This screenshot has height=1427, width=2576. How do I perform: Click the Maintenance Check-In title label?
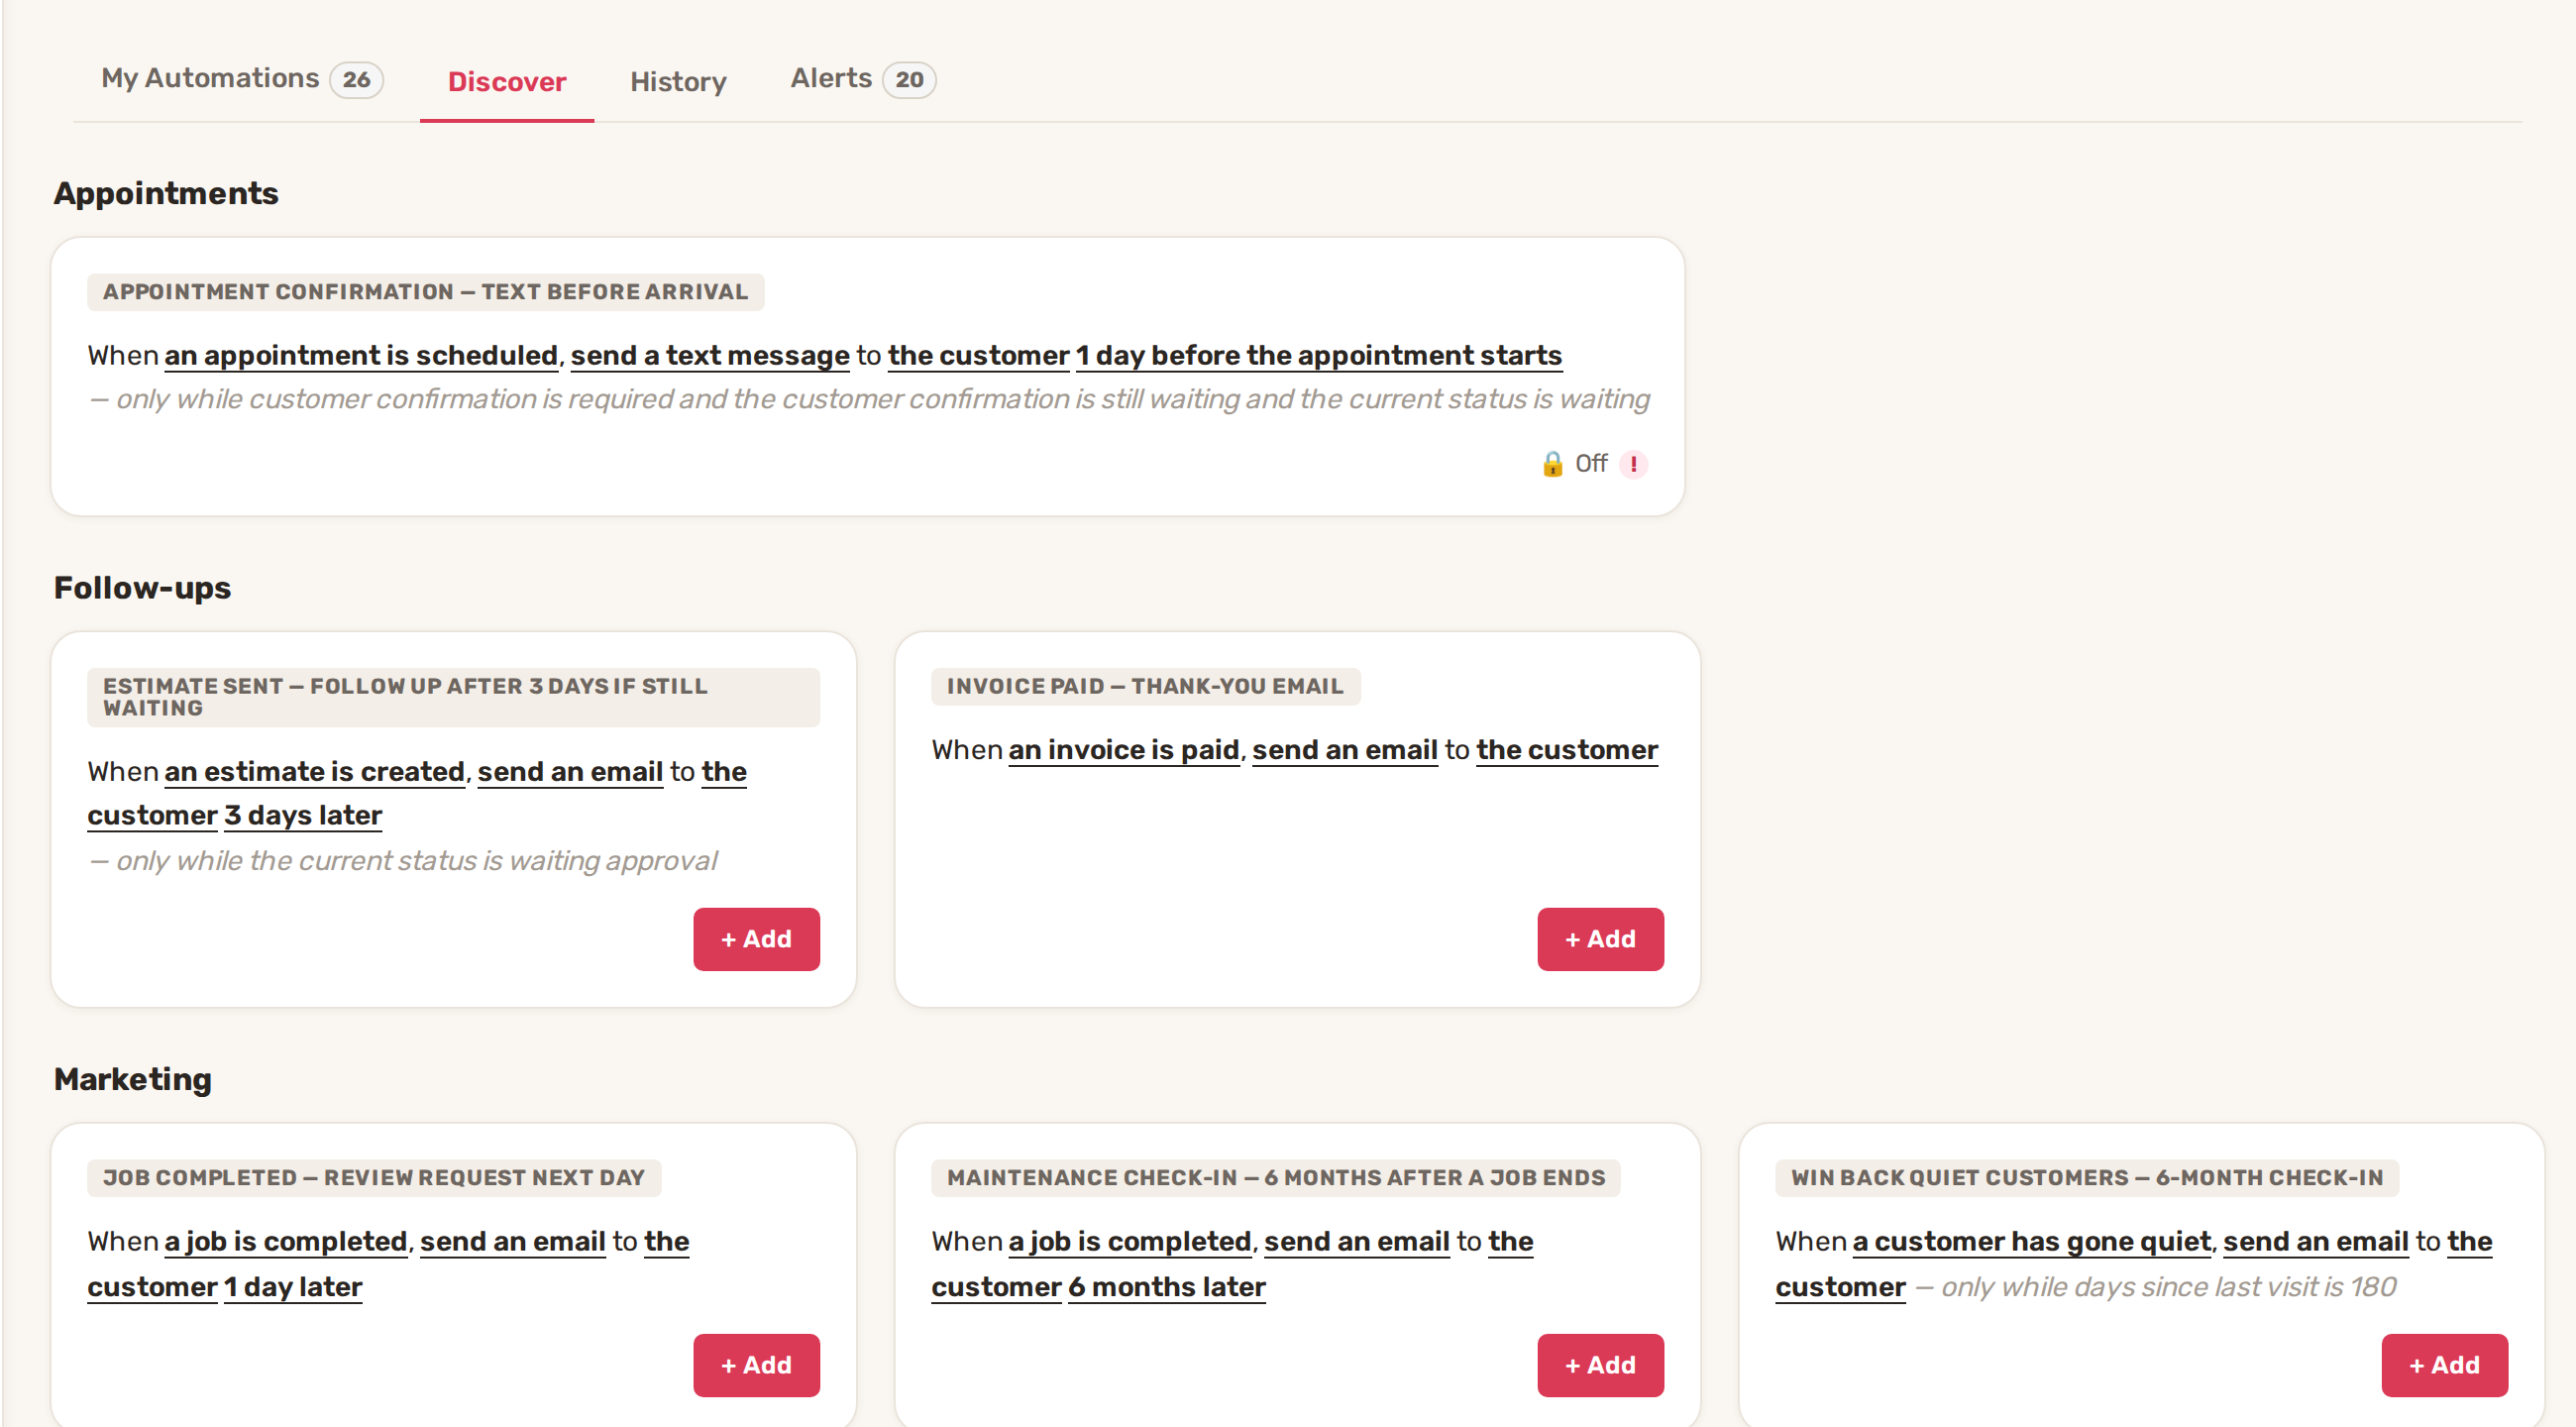point(1276,1178)
